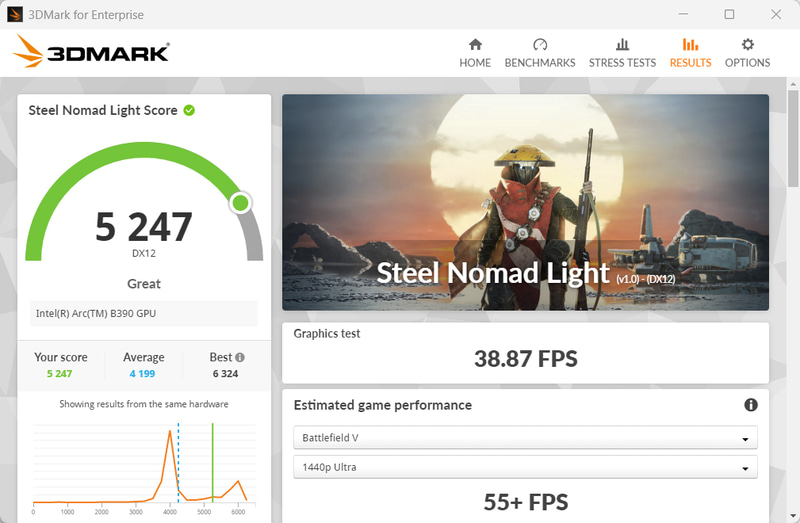
Task: Minimize the 3DMark window
Action: (x=683, y=14)
